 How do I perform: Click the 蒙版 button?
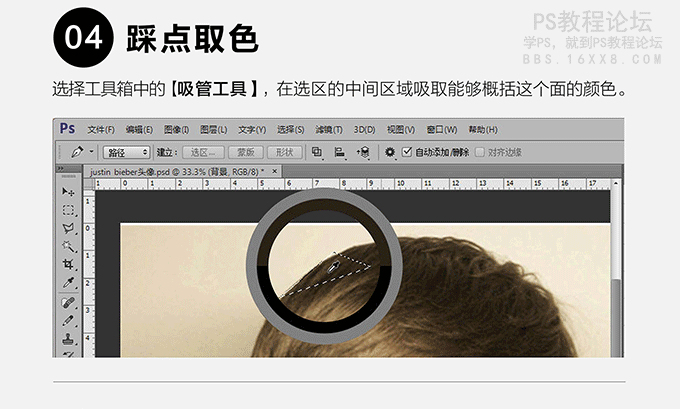[246, 152]
